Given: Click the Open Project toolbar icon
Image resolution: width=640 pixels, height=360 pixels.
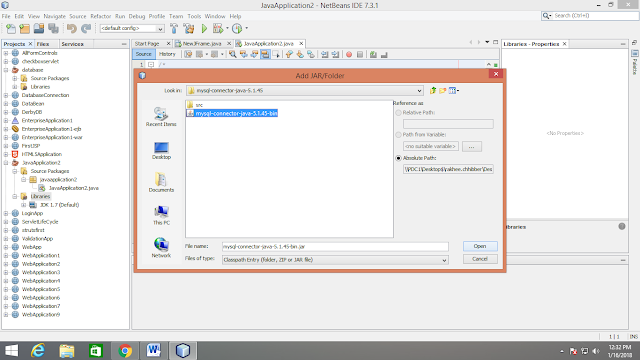Looking at the screenshot, I should coord(39,29).
